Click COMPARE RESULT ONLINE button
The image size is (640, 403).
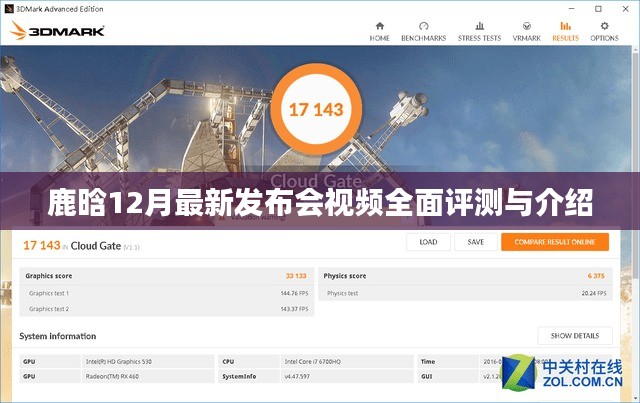click(555, 242)
